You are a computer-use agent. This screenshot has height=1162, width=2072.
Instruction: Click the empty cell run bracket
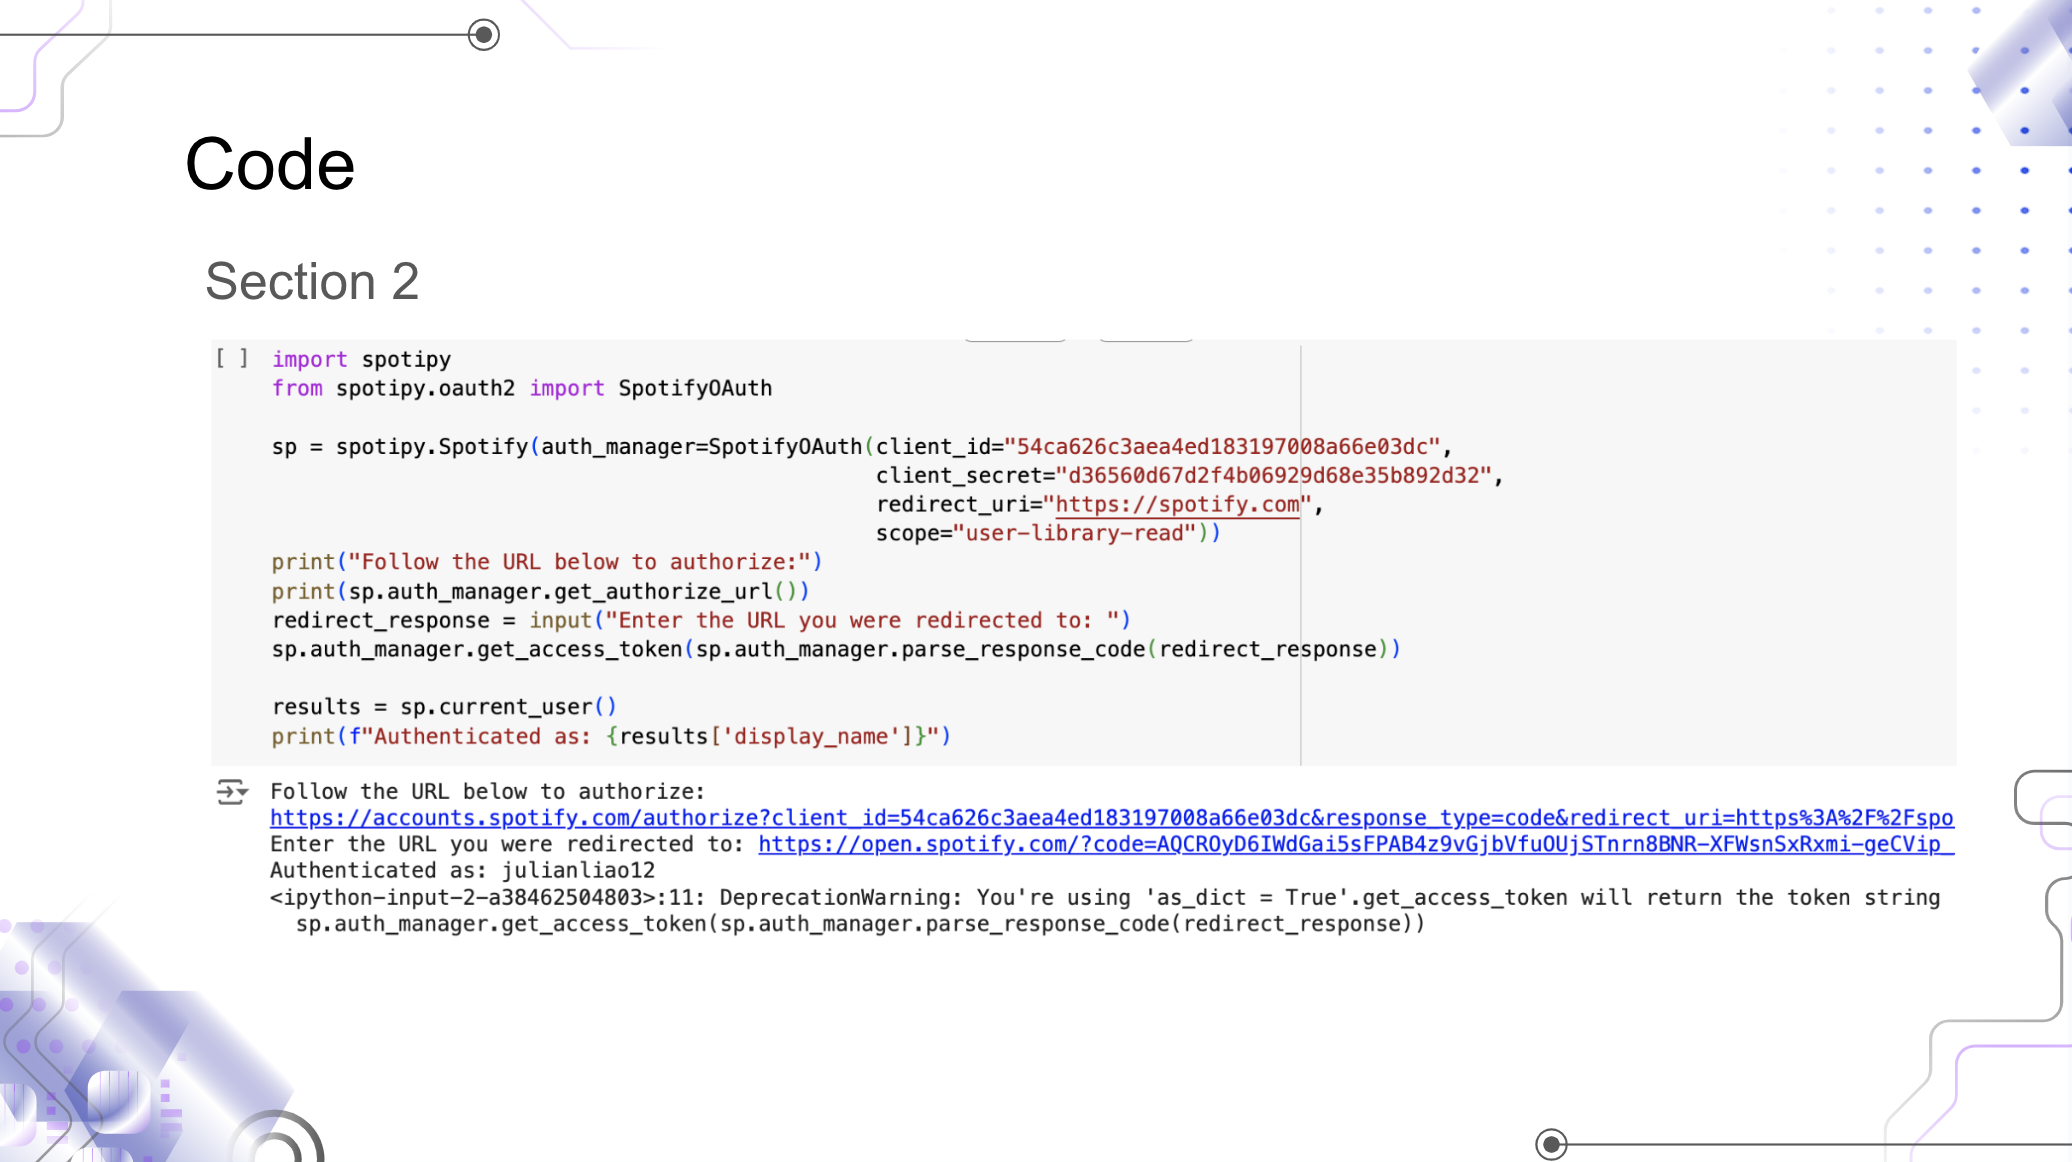coord(232,358)
